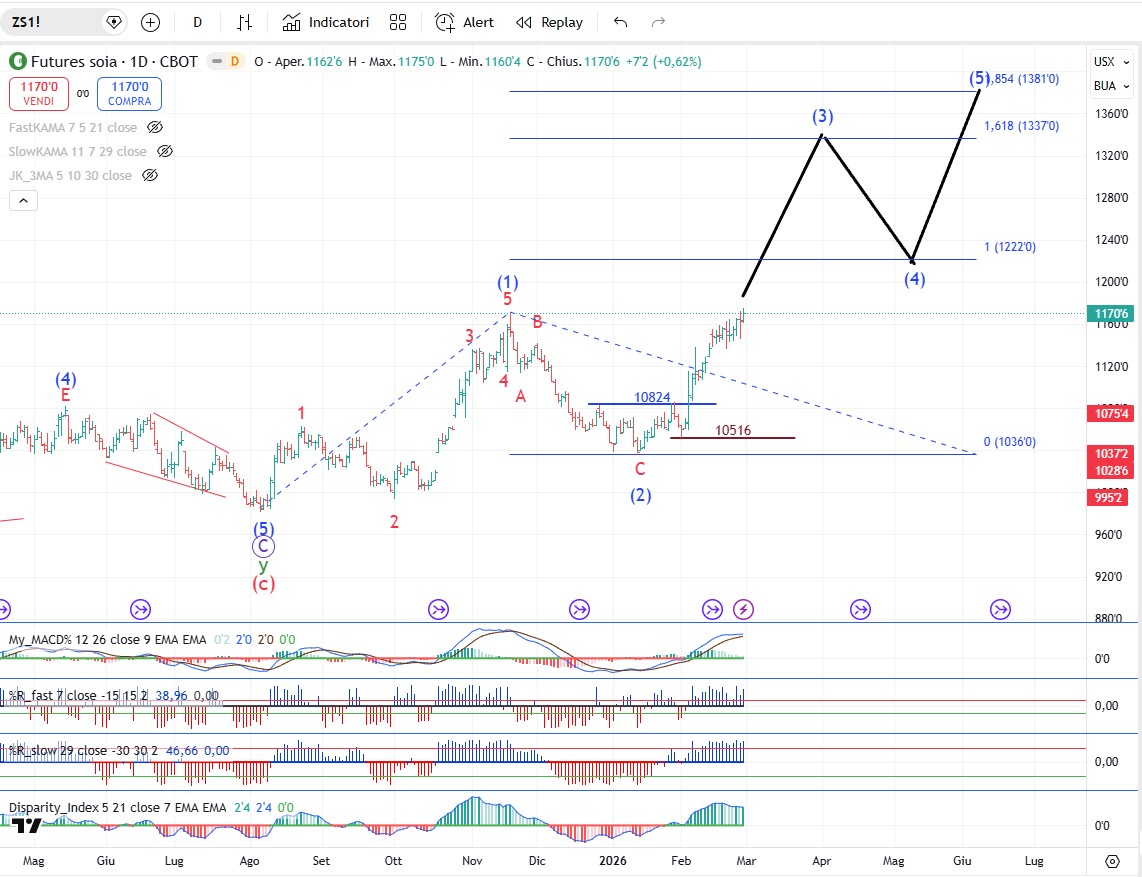Create an Alert from the toolbar
Image resolution: width=1142 pixels, height=877 pixels.
tap(465, 22)
